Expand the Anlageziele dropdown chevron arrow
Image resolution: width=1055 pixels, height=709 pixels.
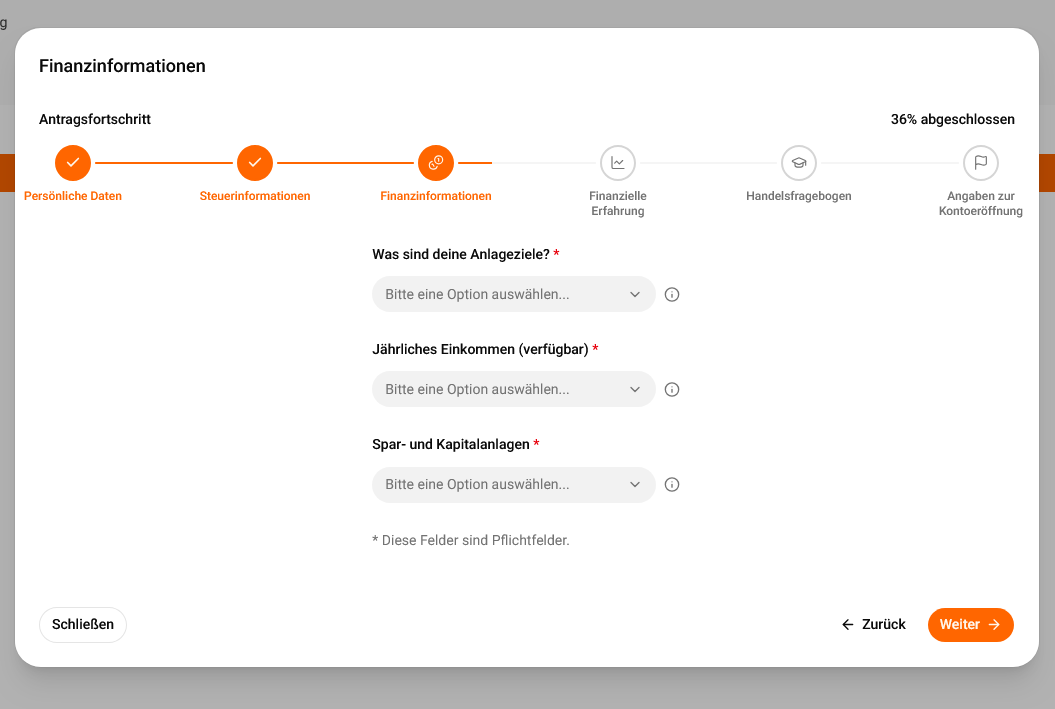coord(634,295)
